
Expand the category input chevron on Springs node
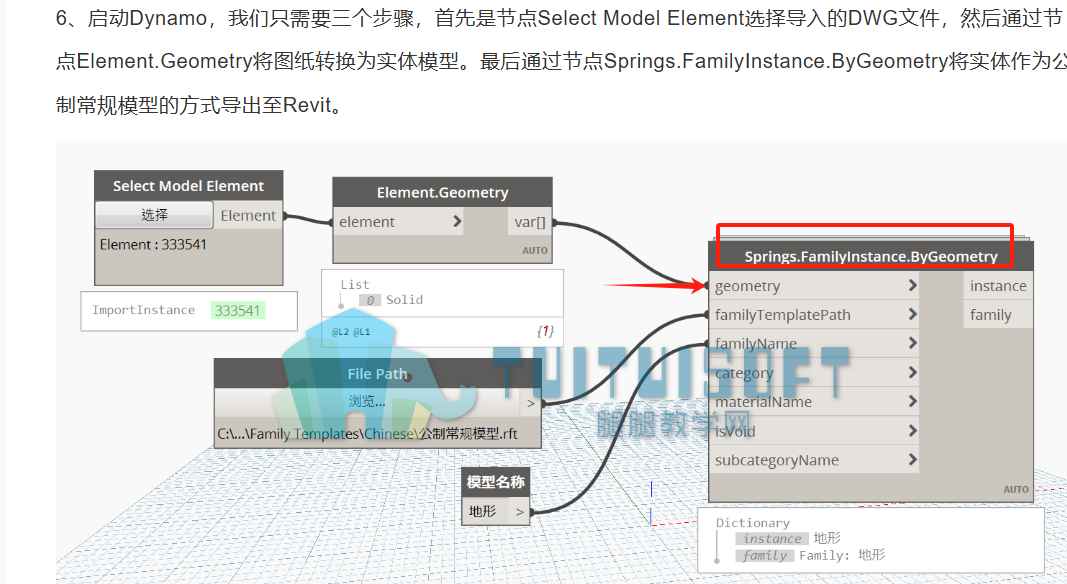tap(911, 372)
